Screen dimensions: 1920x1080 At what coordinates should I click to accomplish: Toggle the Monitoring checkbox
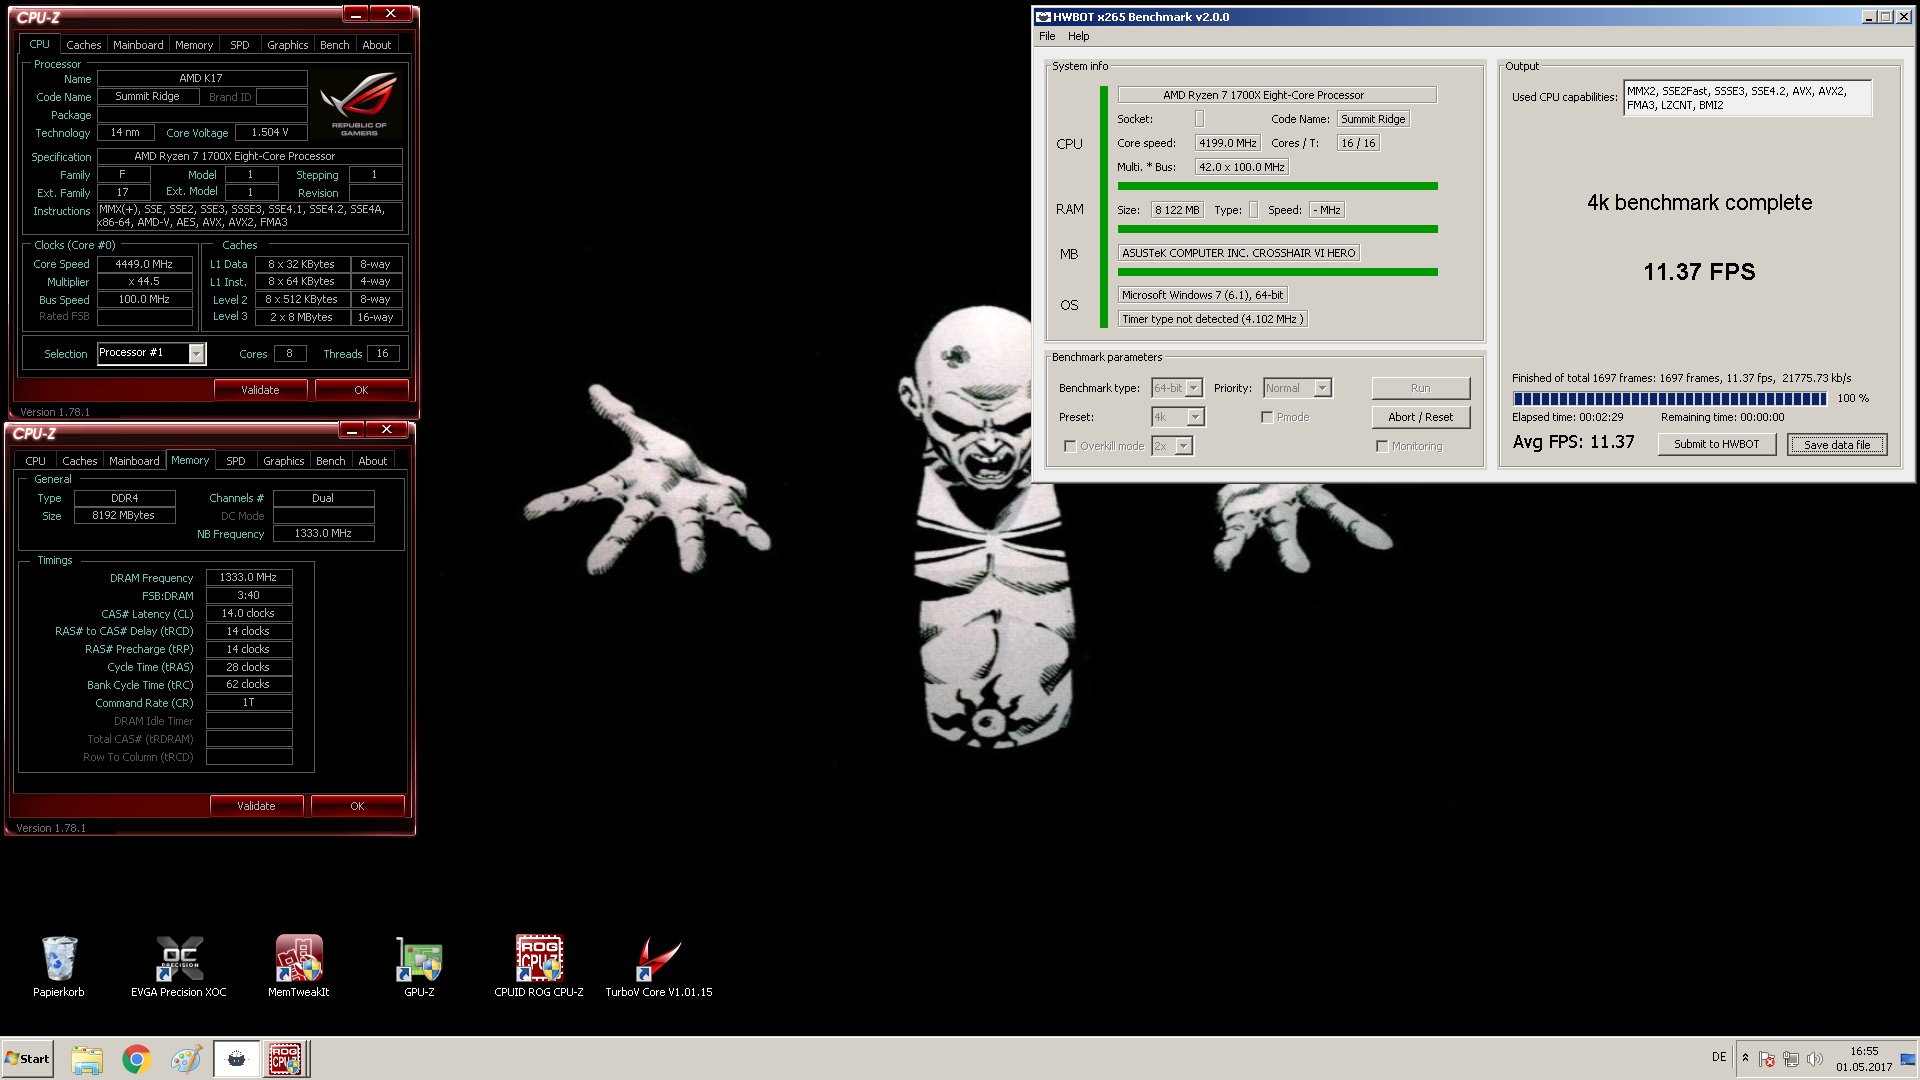coord(1382,446)
